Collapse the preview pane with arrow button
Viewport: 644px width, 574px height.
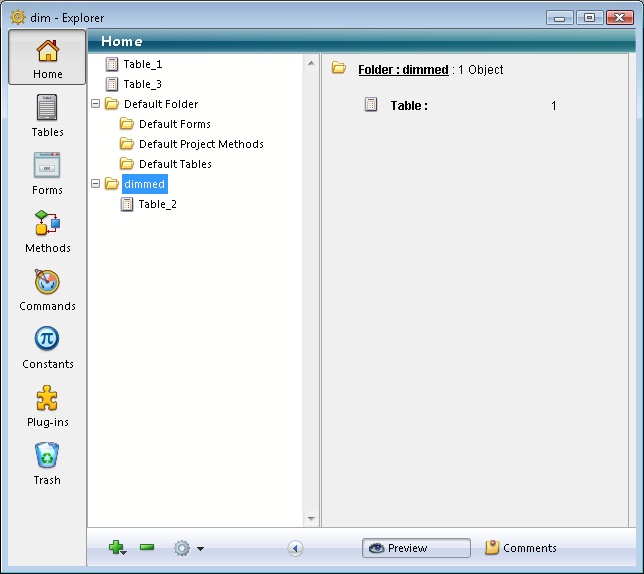[x=295, y=548]
